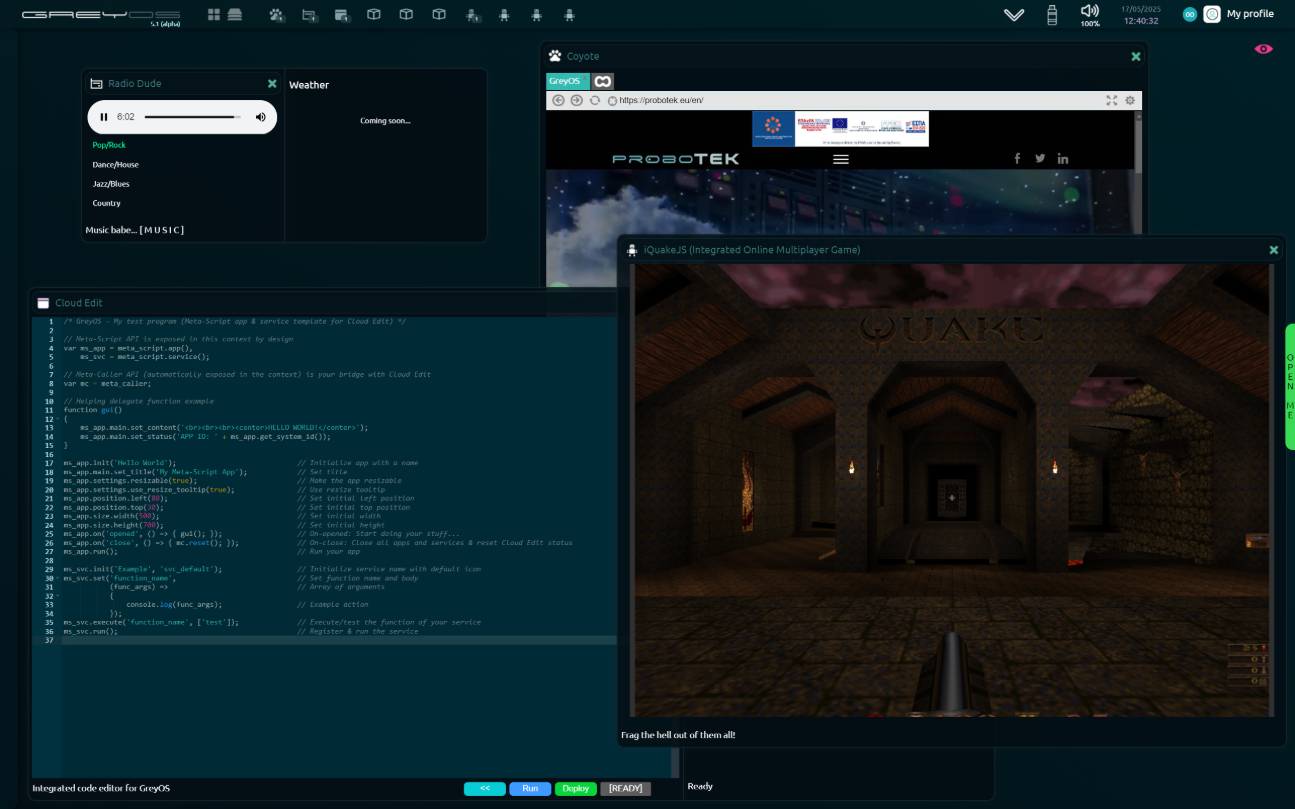Image resolution: width=1295 pixels, height=809 pixels.
Task: Expand the top bar chevron dropdown
Action: (x=1014, y=15)
